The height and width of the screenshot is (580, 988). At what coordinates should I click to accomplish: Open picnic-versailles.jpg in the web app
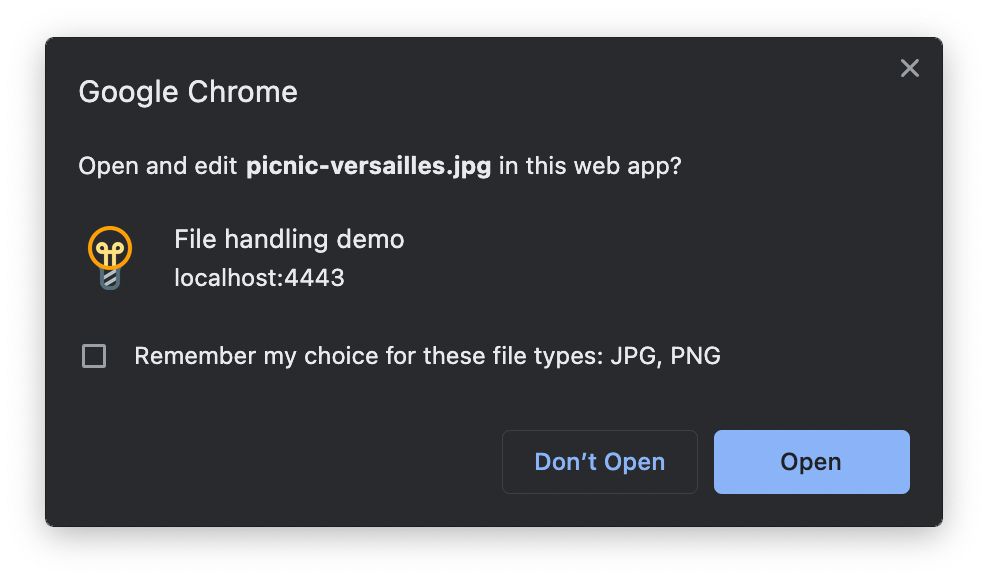tap(811, 461)
